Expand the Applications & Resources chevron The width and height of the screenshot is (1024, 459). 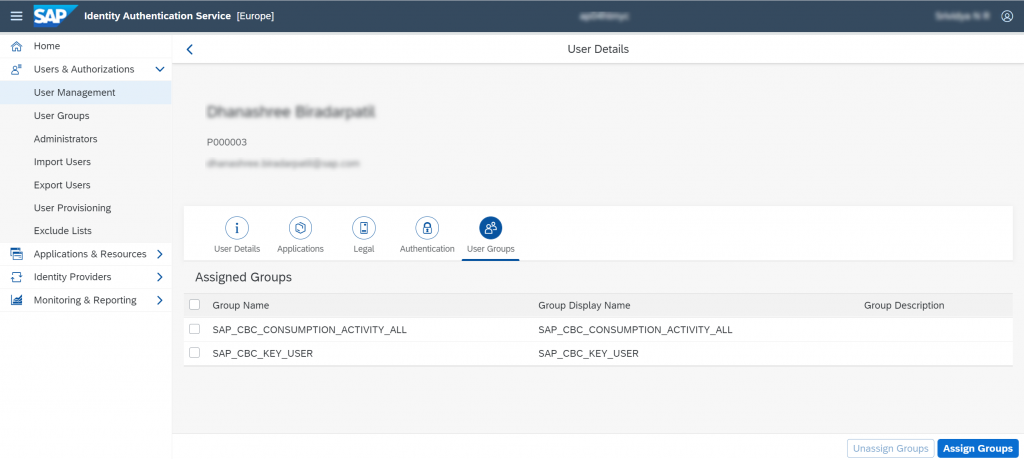point(159,254)
